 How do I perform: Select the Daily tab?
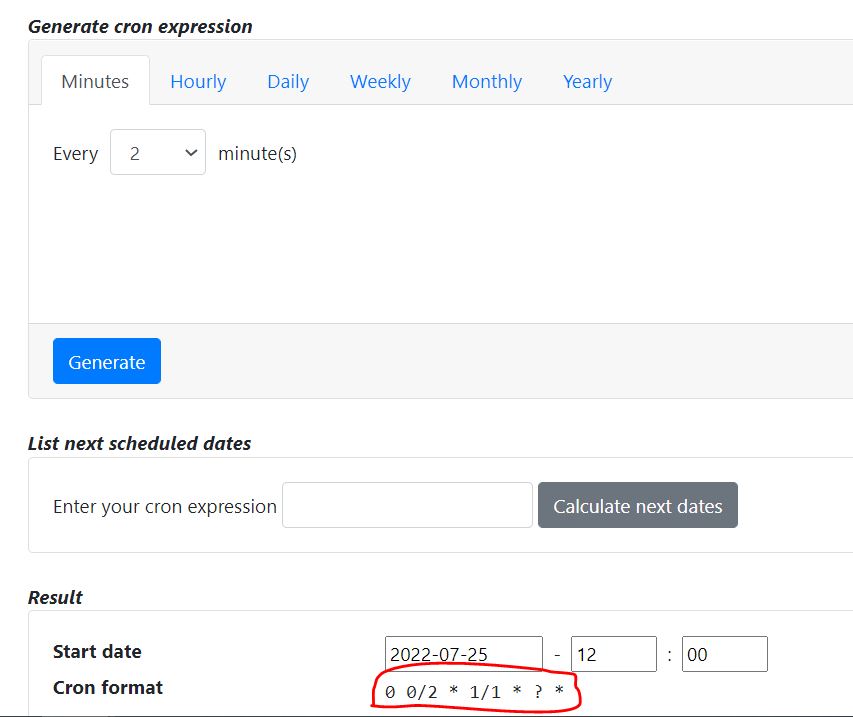[x=288, y=82]
